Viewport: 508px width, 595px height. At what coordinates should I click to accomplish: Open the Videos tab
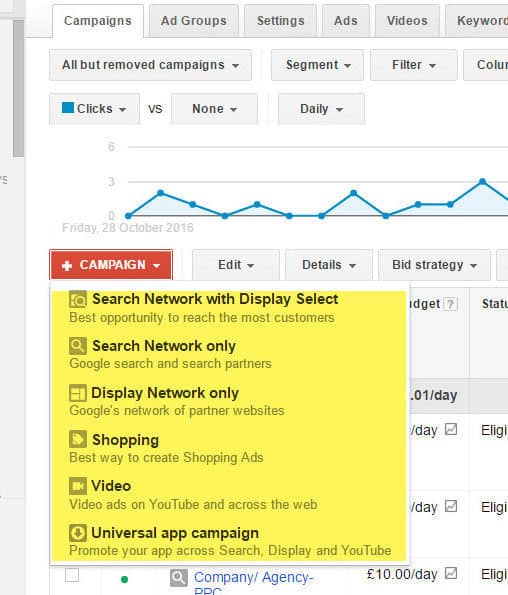tap(407, 21)
